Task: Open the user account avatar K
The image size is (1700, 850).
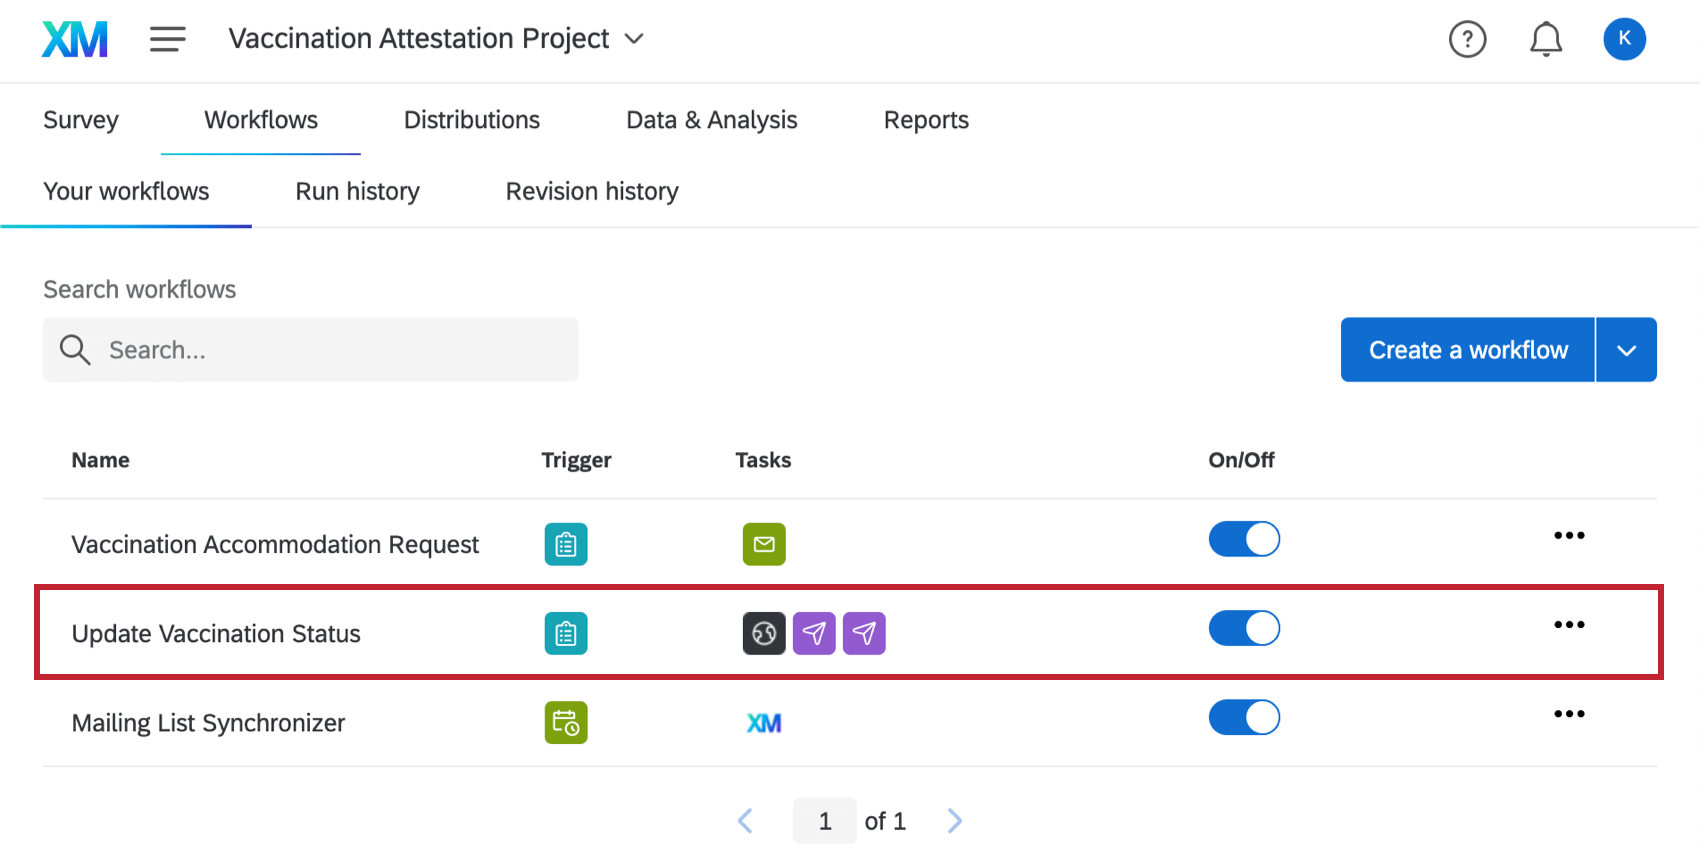Action: (1624, 39)
